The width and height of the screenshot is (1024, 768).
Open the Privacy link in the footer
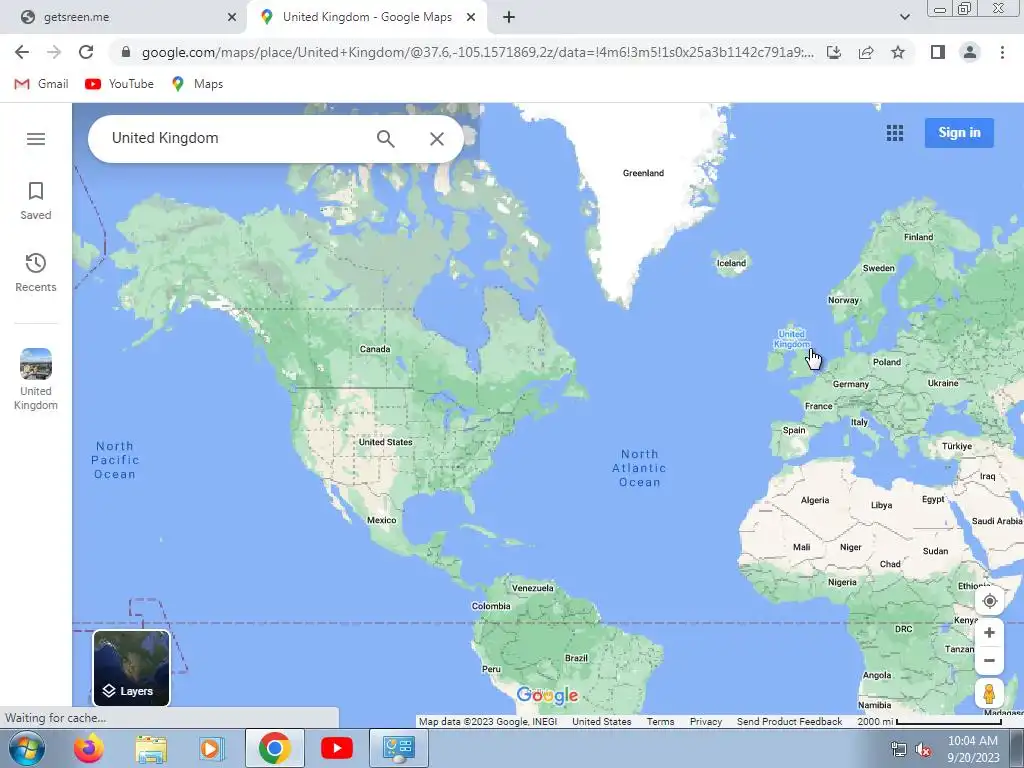click(706, 722)
